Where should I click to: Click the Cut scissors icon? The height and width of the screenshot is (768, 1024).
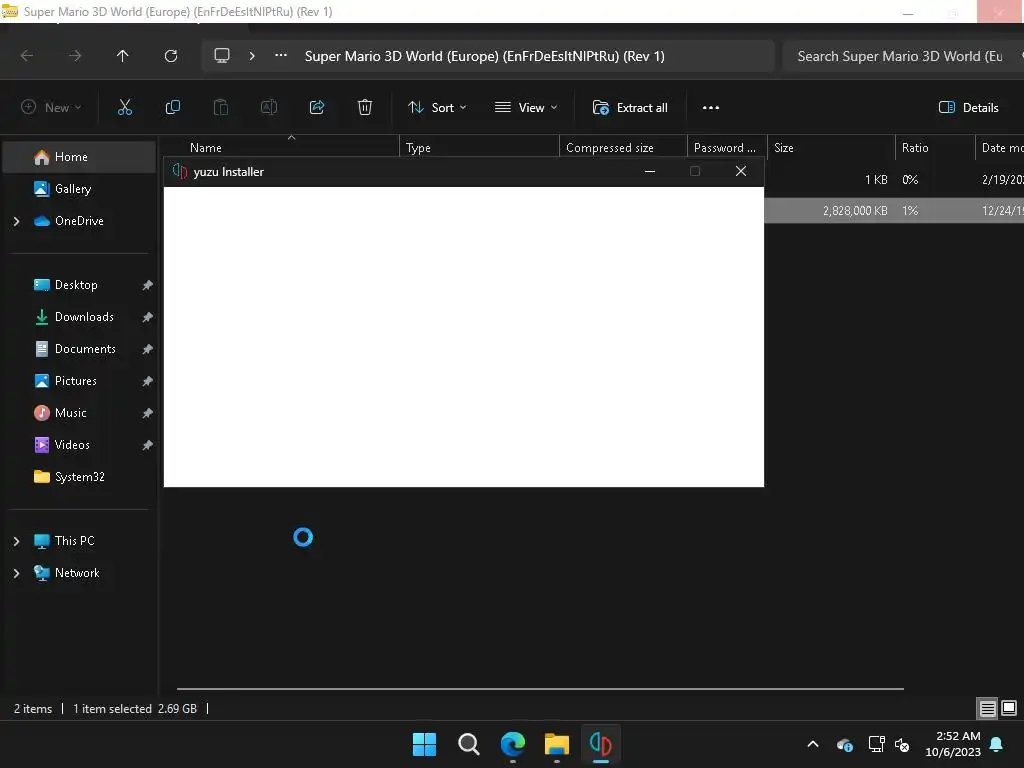click(x=124, y=108)
